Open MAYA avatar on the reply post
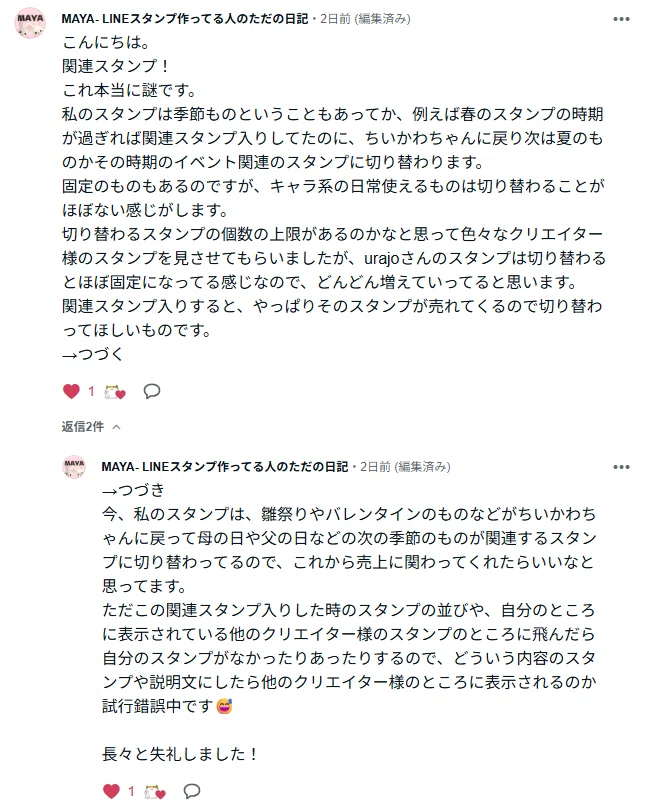 pos(74,467)
